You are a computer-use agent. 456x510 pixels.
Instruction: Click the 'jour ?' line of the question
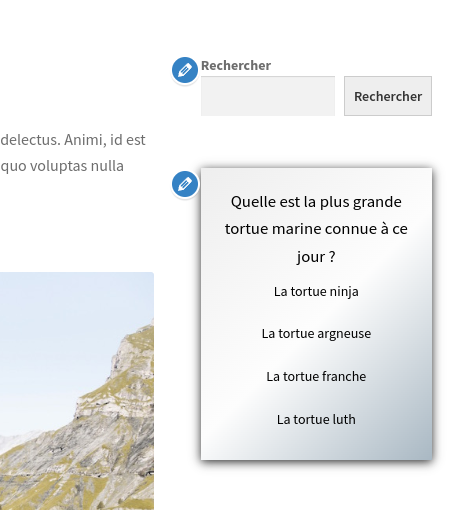316,257
